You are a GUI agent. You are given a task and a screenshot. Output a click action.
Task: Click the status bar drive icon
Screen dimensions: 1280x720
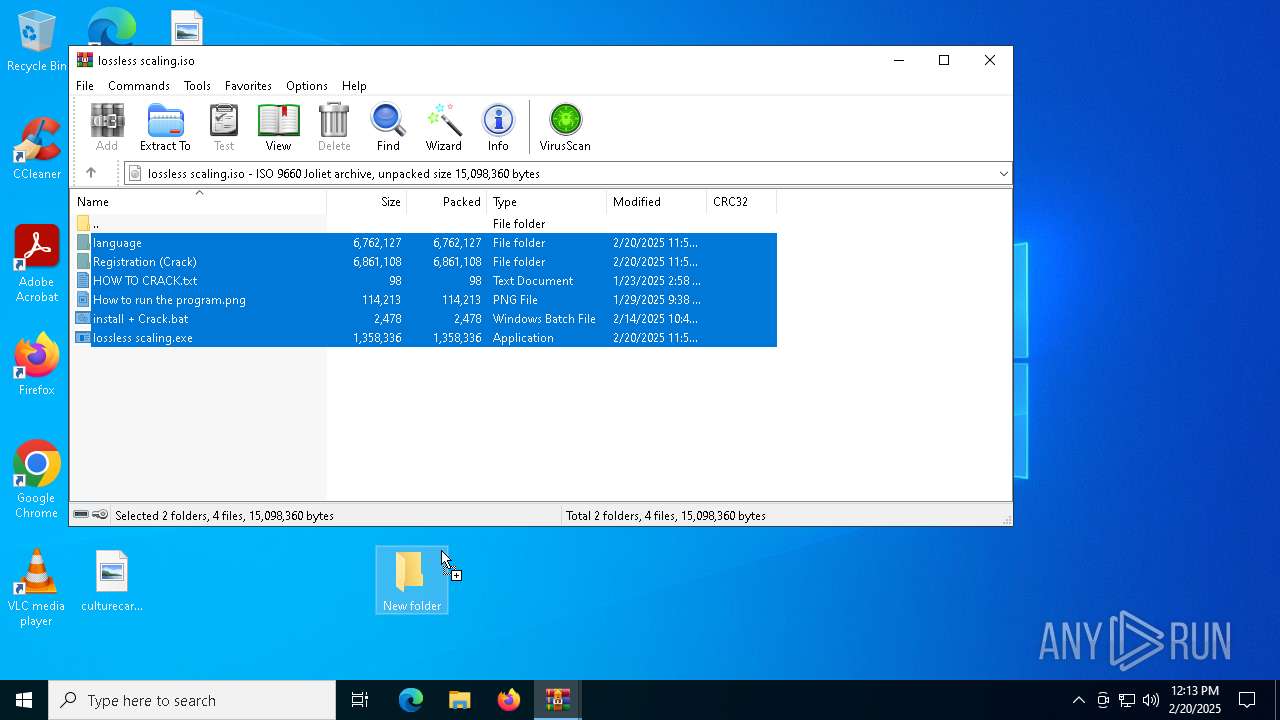pos(81,515)
